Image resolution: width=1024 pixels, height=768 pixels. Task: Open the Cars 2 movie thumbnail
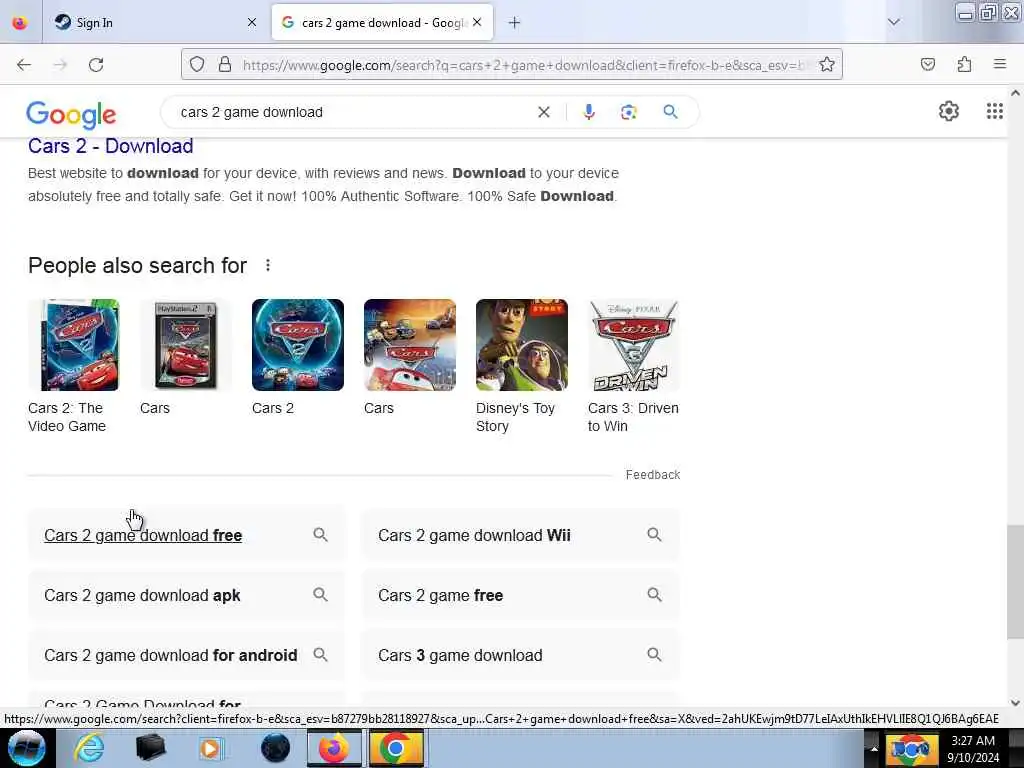pos(298,345)
